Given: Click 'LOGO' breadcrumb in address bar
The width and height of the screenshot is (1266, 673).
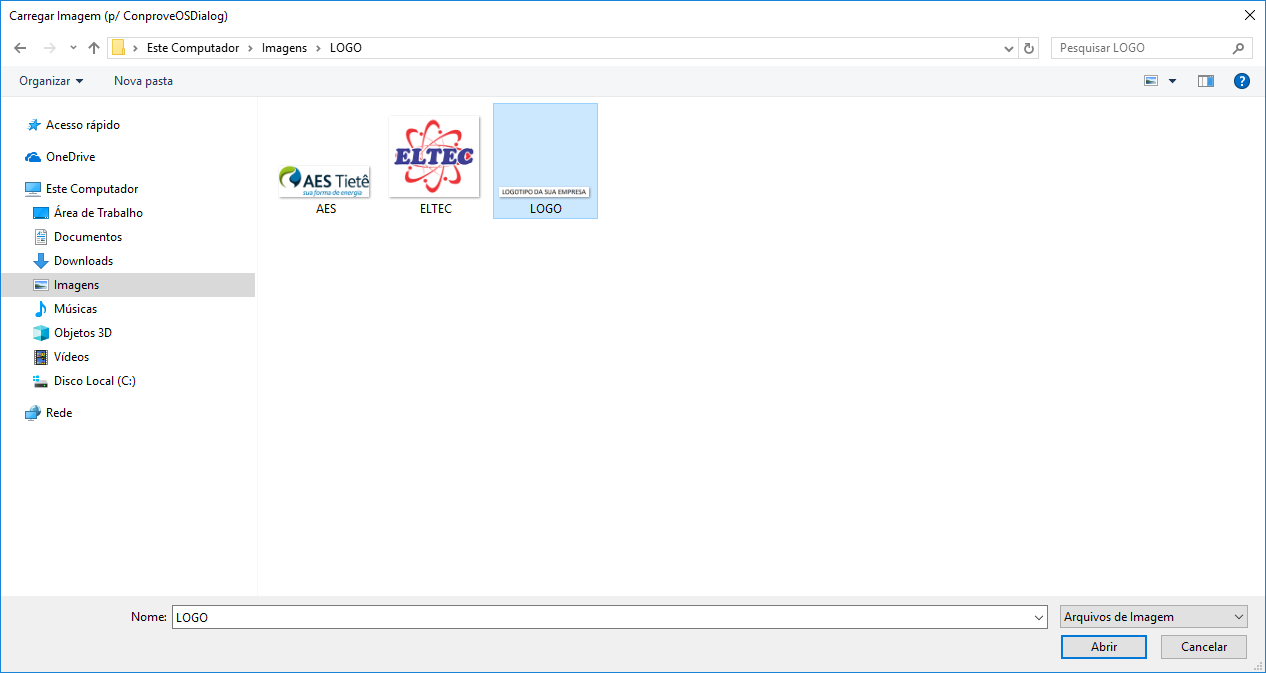Looking at the screenshot, I should [x=345, y=48].
